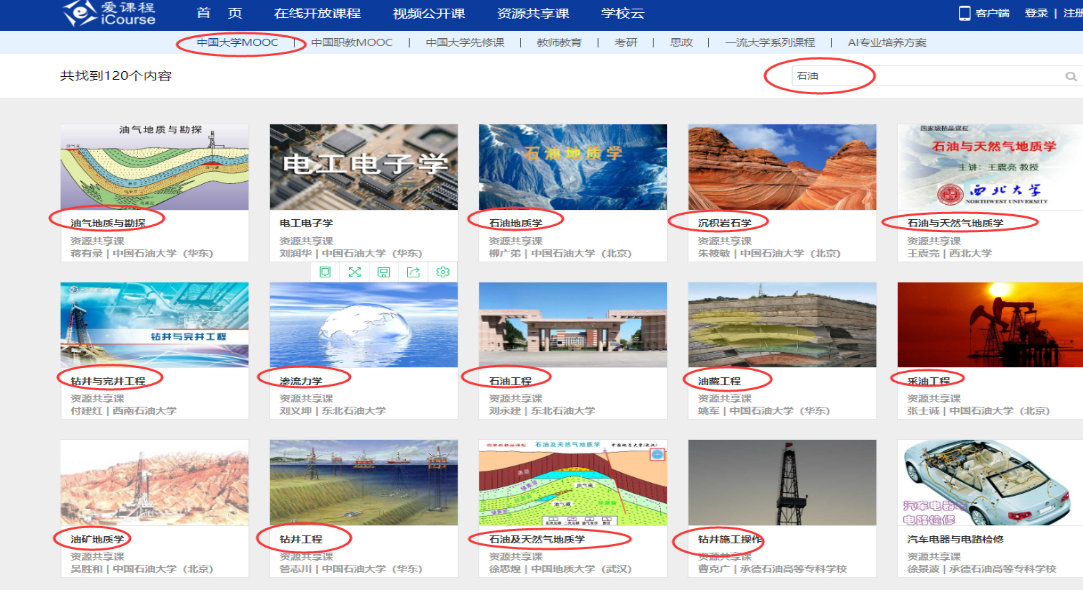Viewport: 1083px width, 590px height.
Task: Click the 钻井与完井工程 course title link
Action: click(108, 381)
